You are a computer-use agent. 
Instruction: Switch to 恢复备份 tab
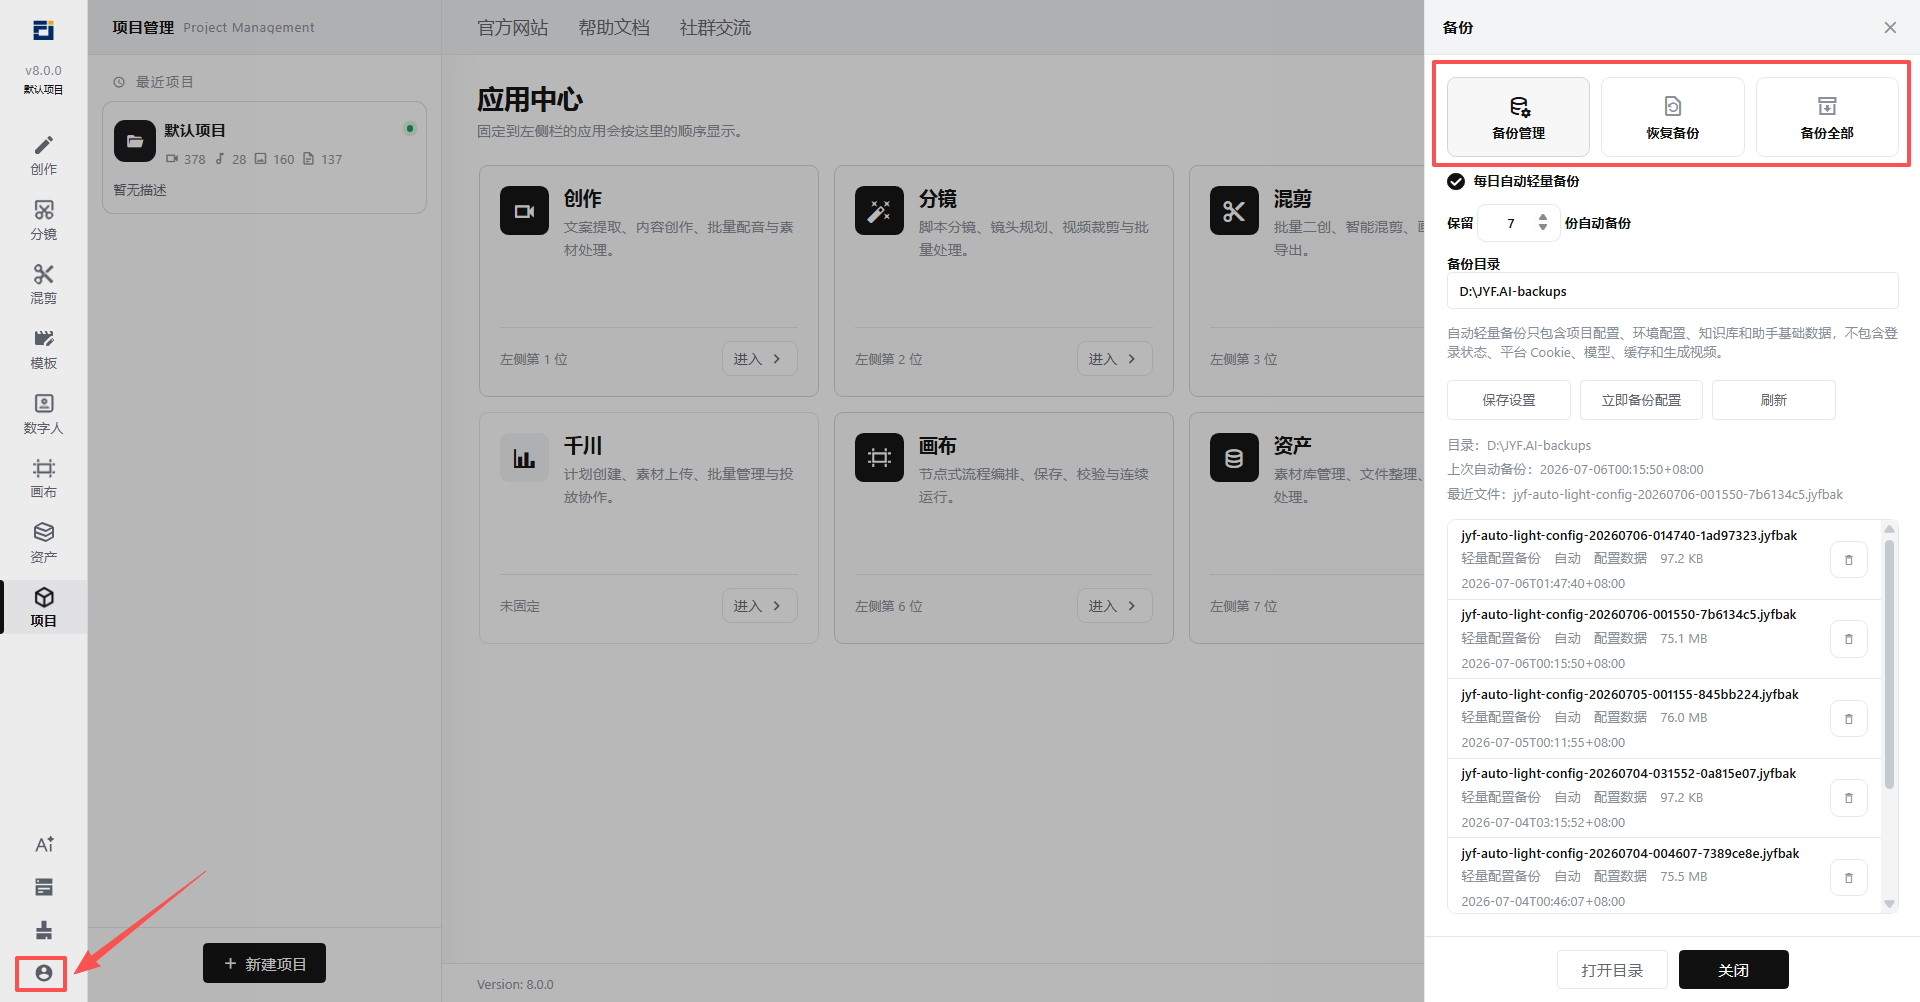click(1672, 117)
